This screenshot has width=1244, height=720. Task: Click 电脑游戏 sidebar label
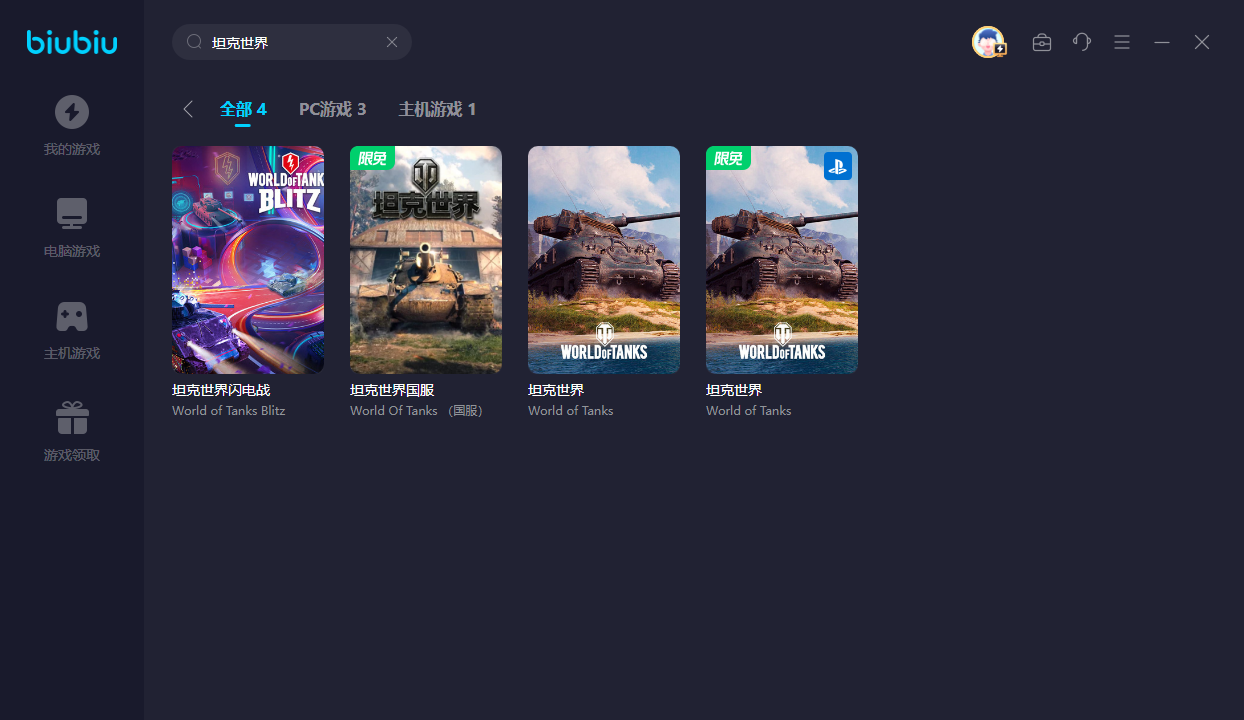[x=72, y=251]
